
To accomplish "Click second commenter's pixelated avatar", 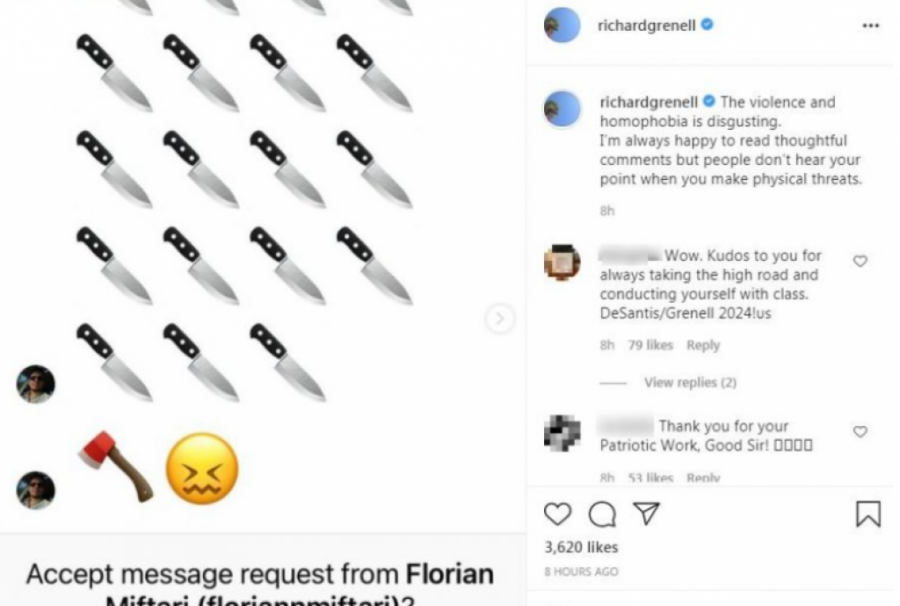I will (562, 432).
